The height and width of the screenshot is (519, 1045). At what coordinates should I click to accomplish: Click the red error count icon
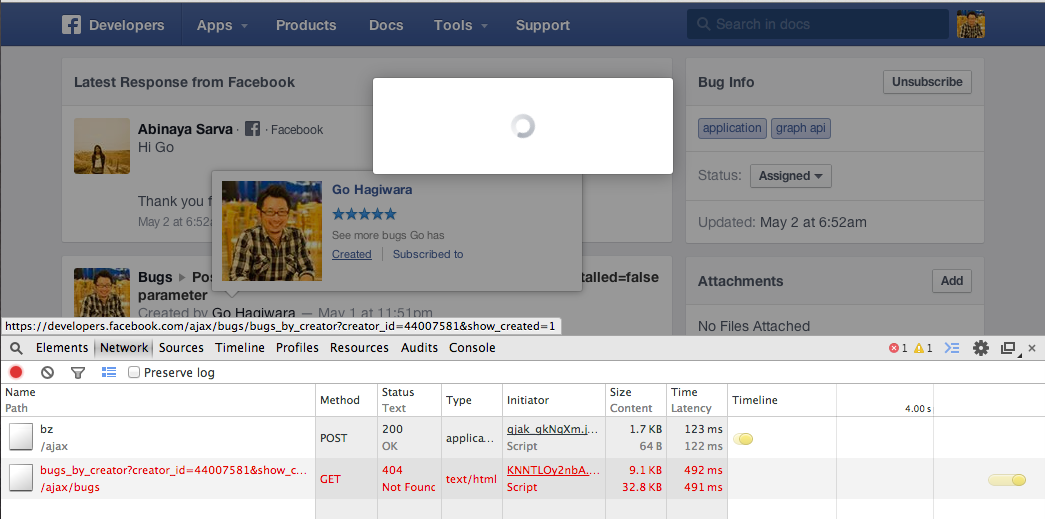click(x=894, y=348)
